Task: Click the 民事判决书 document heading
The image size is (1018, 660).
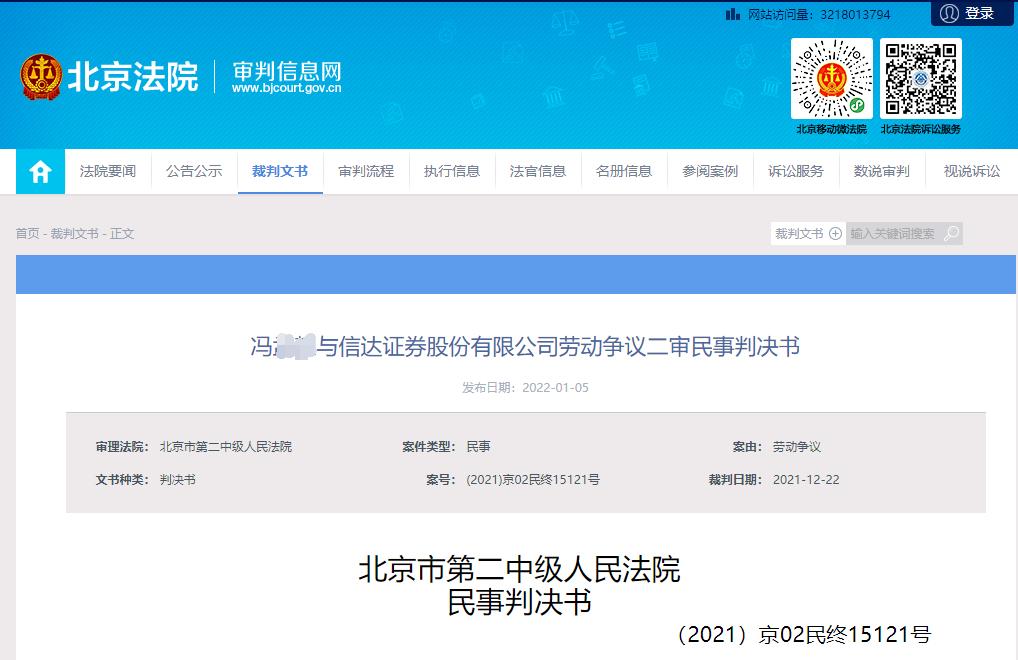Action: 519,602
